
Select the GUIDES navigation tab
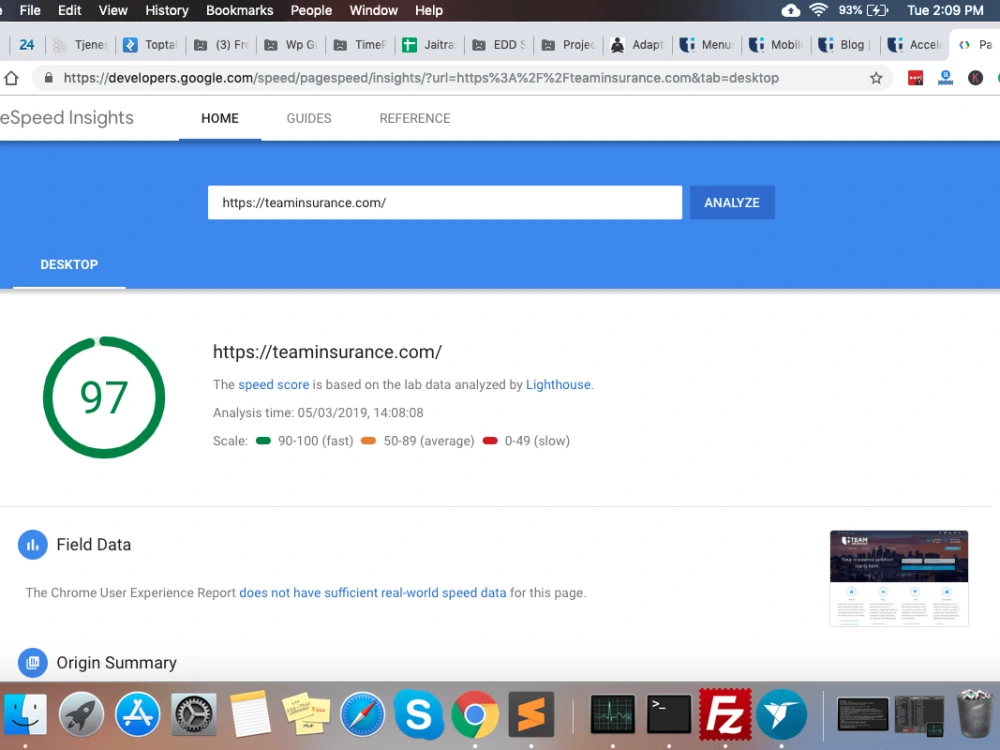(x=309, y=118)
